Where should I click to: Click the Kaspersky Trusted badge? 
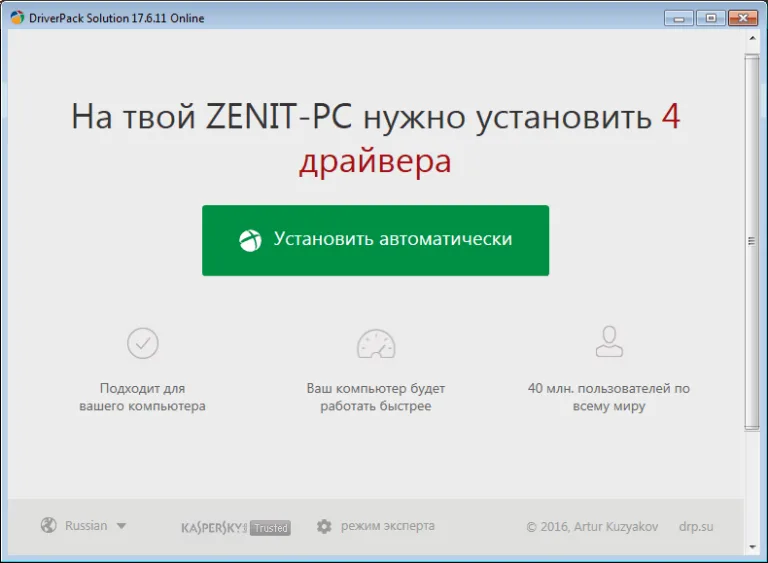click(236, 528)
